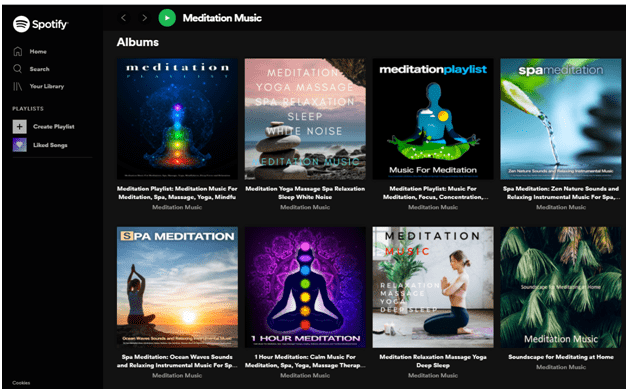Click title 'Spa Meditation: Zen Nature Sounds'

(x=561, y=193)
